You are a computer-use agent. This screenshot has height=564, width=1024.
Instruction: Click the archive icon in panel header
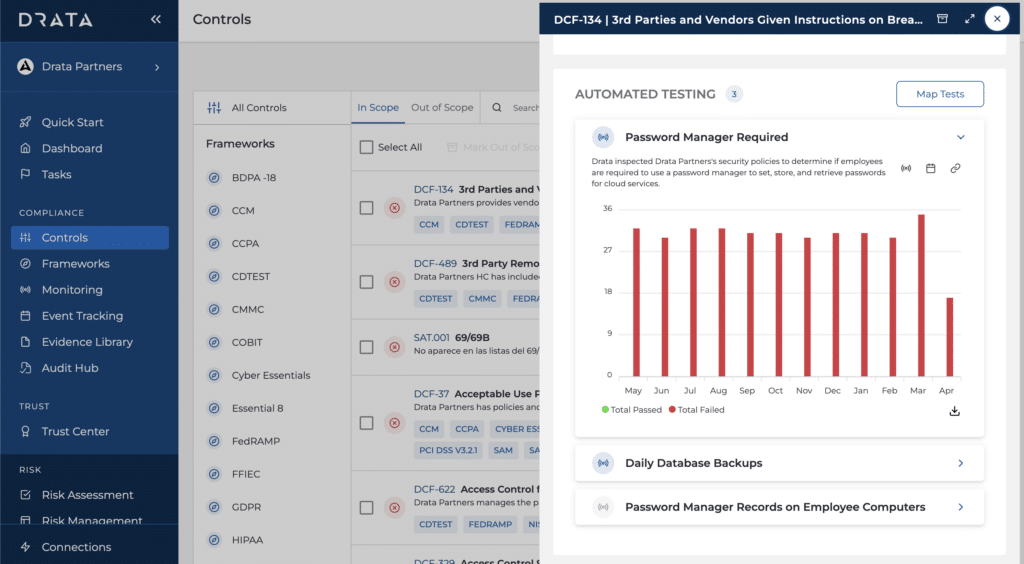[x=942, y=19]
